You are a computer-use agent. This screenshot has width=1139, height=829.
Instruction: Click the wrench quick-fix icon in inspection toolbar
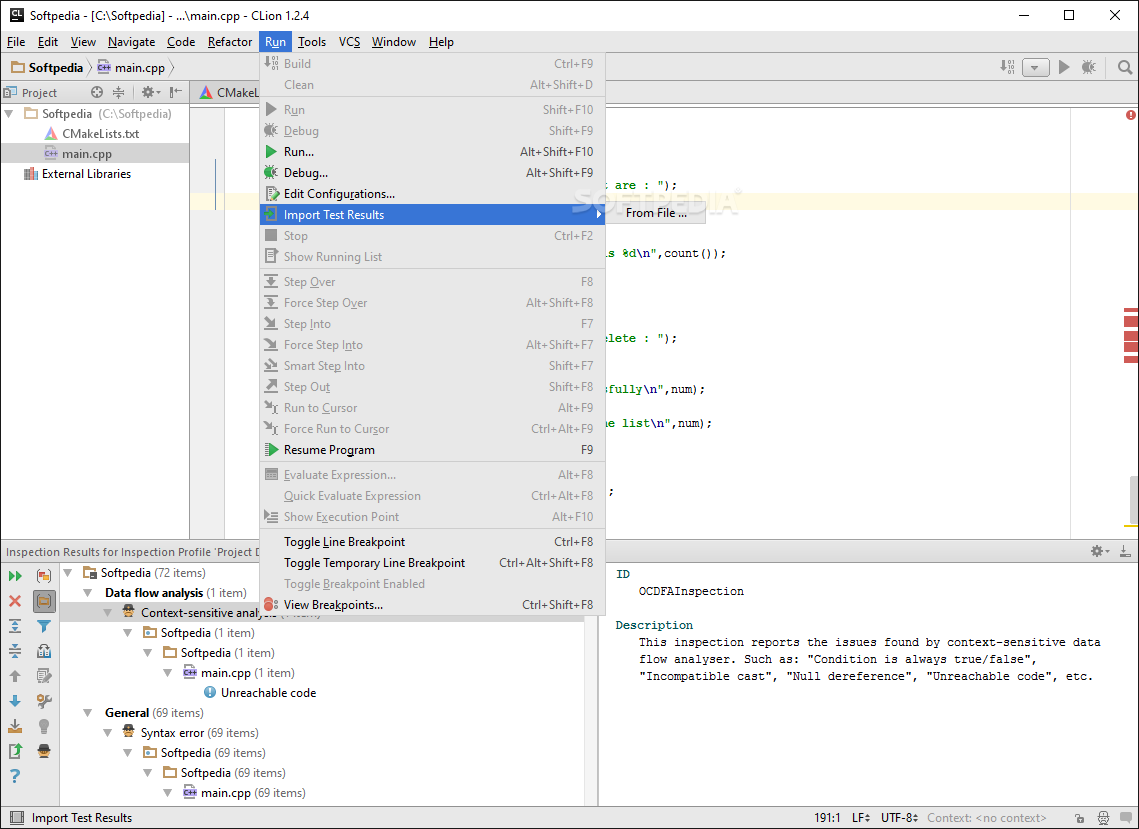[x=44, y=701]
